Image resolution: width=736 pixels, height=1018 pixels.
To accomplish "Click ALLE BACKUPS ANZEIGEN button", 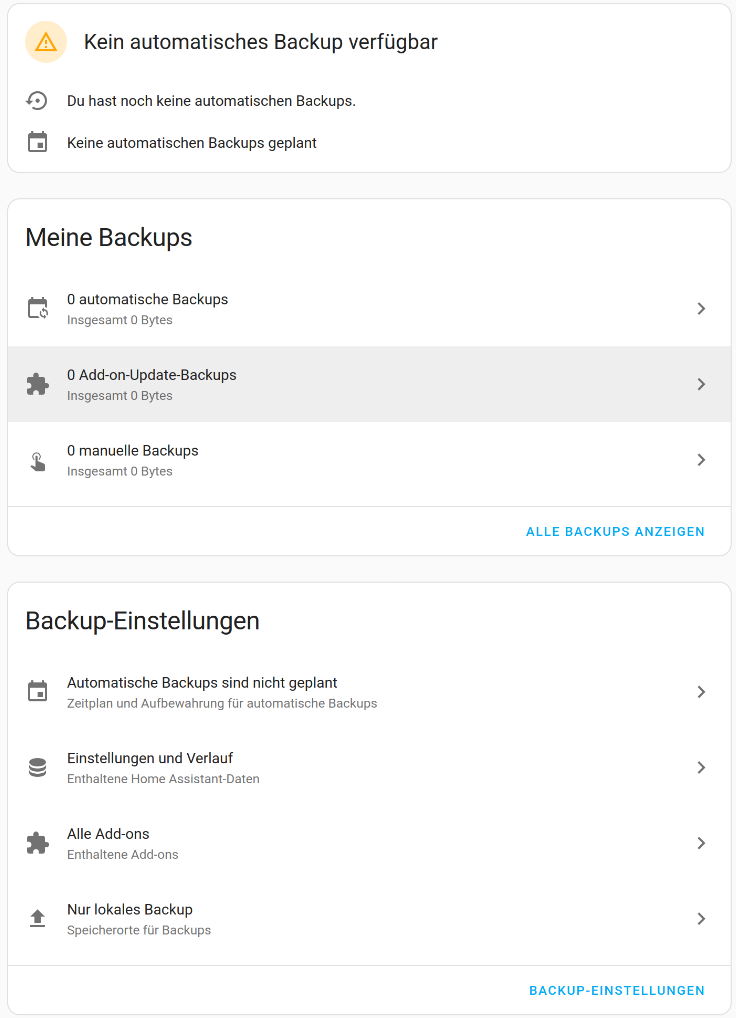I will [x=615, y=532].
